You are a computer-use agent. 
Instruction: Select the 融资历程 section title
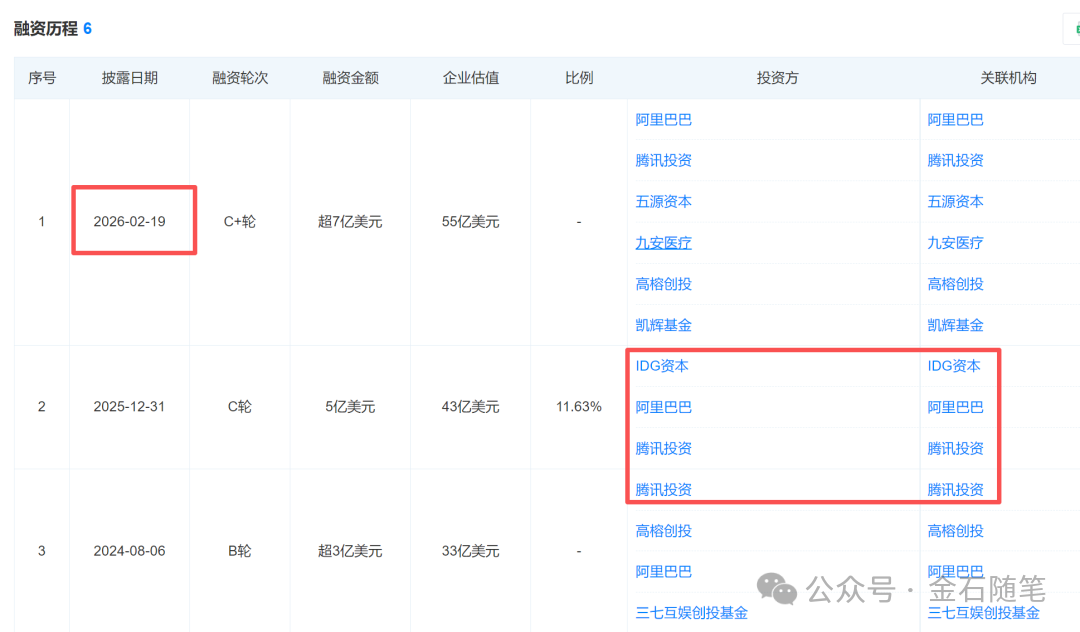tap(45, 29)
